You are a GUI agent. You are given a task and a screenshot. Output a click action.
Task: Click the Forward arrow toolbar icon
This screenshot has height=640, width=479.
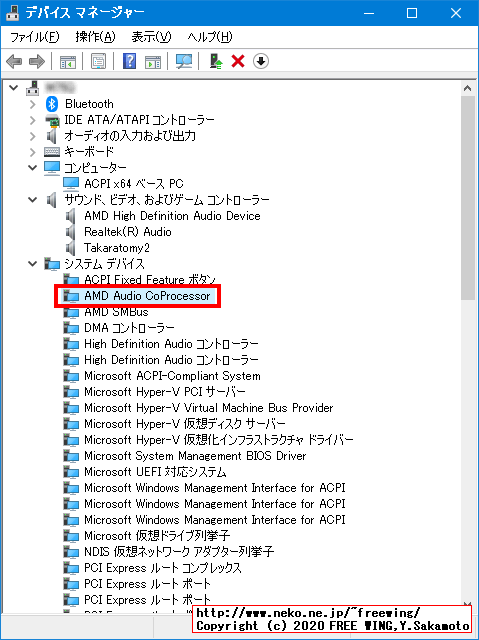37,62
